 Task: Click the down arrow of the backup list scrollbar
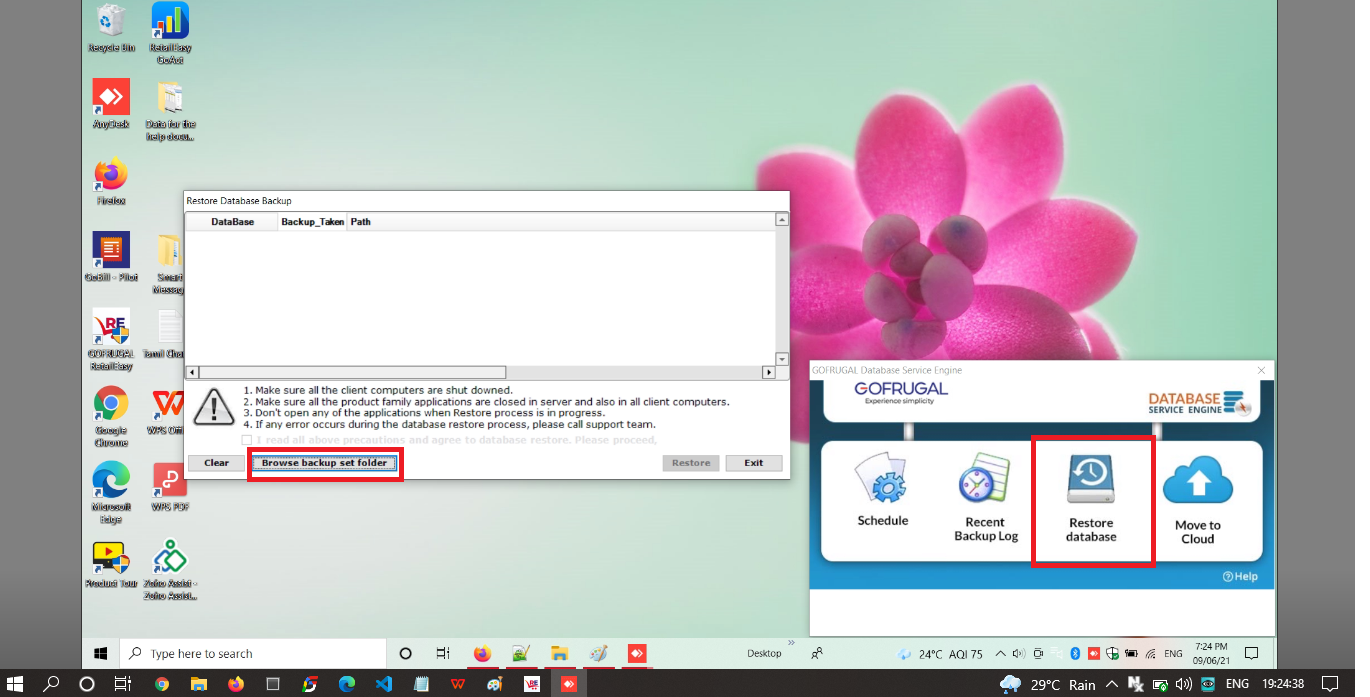tap(782, 358)
